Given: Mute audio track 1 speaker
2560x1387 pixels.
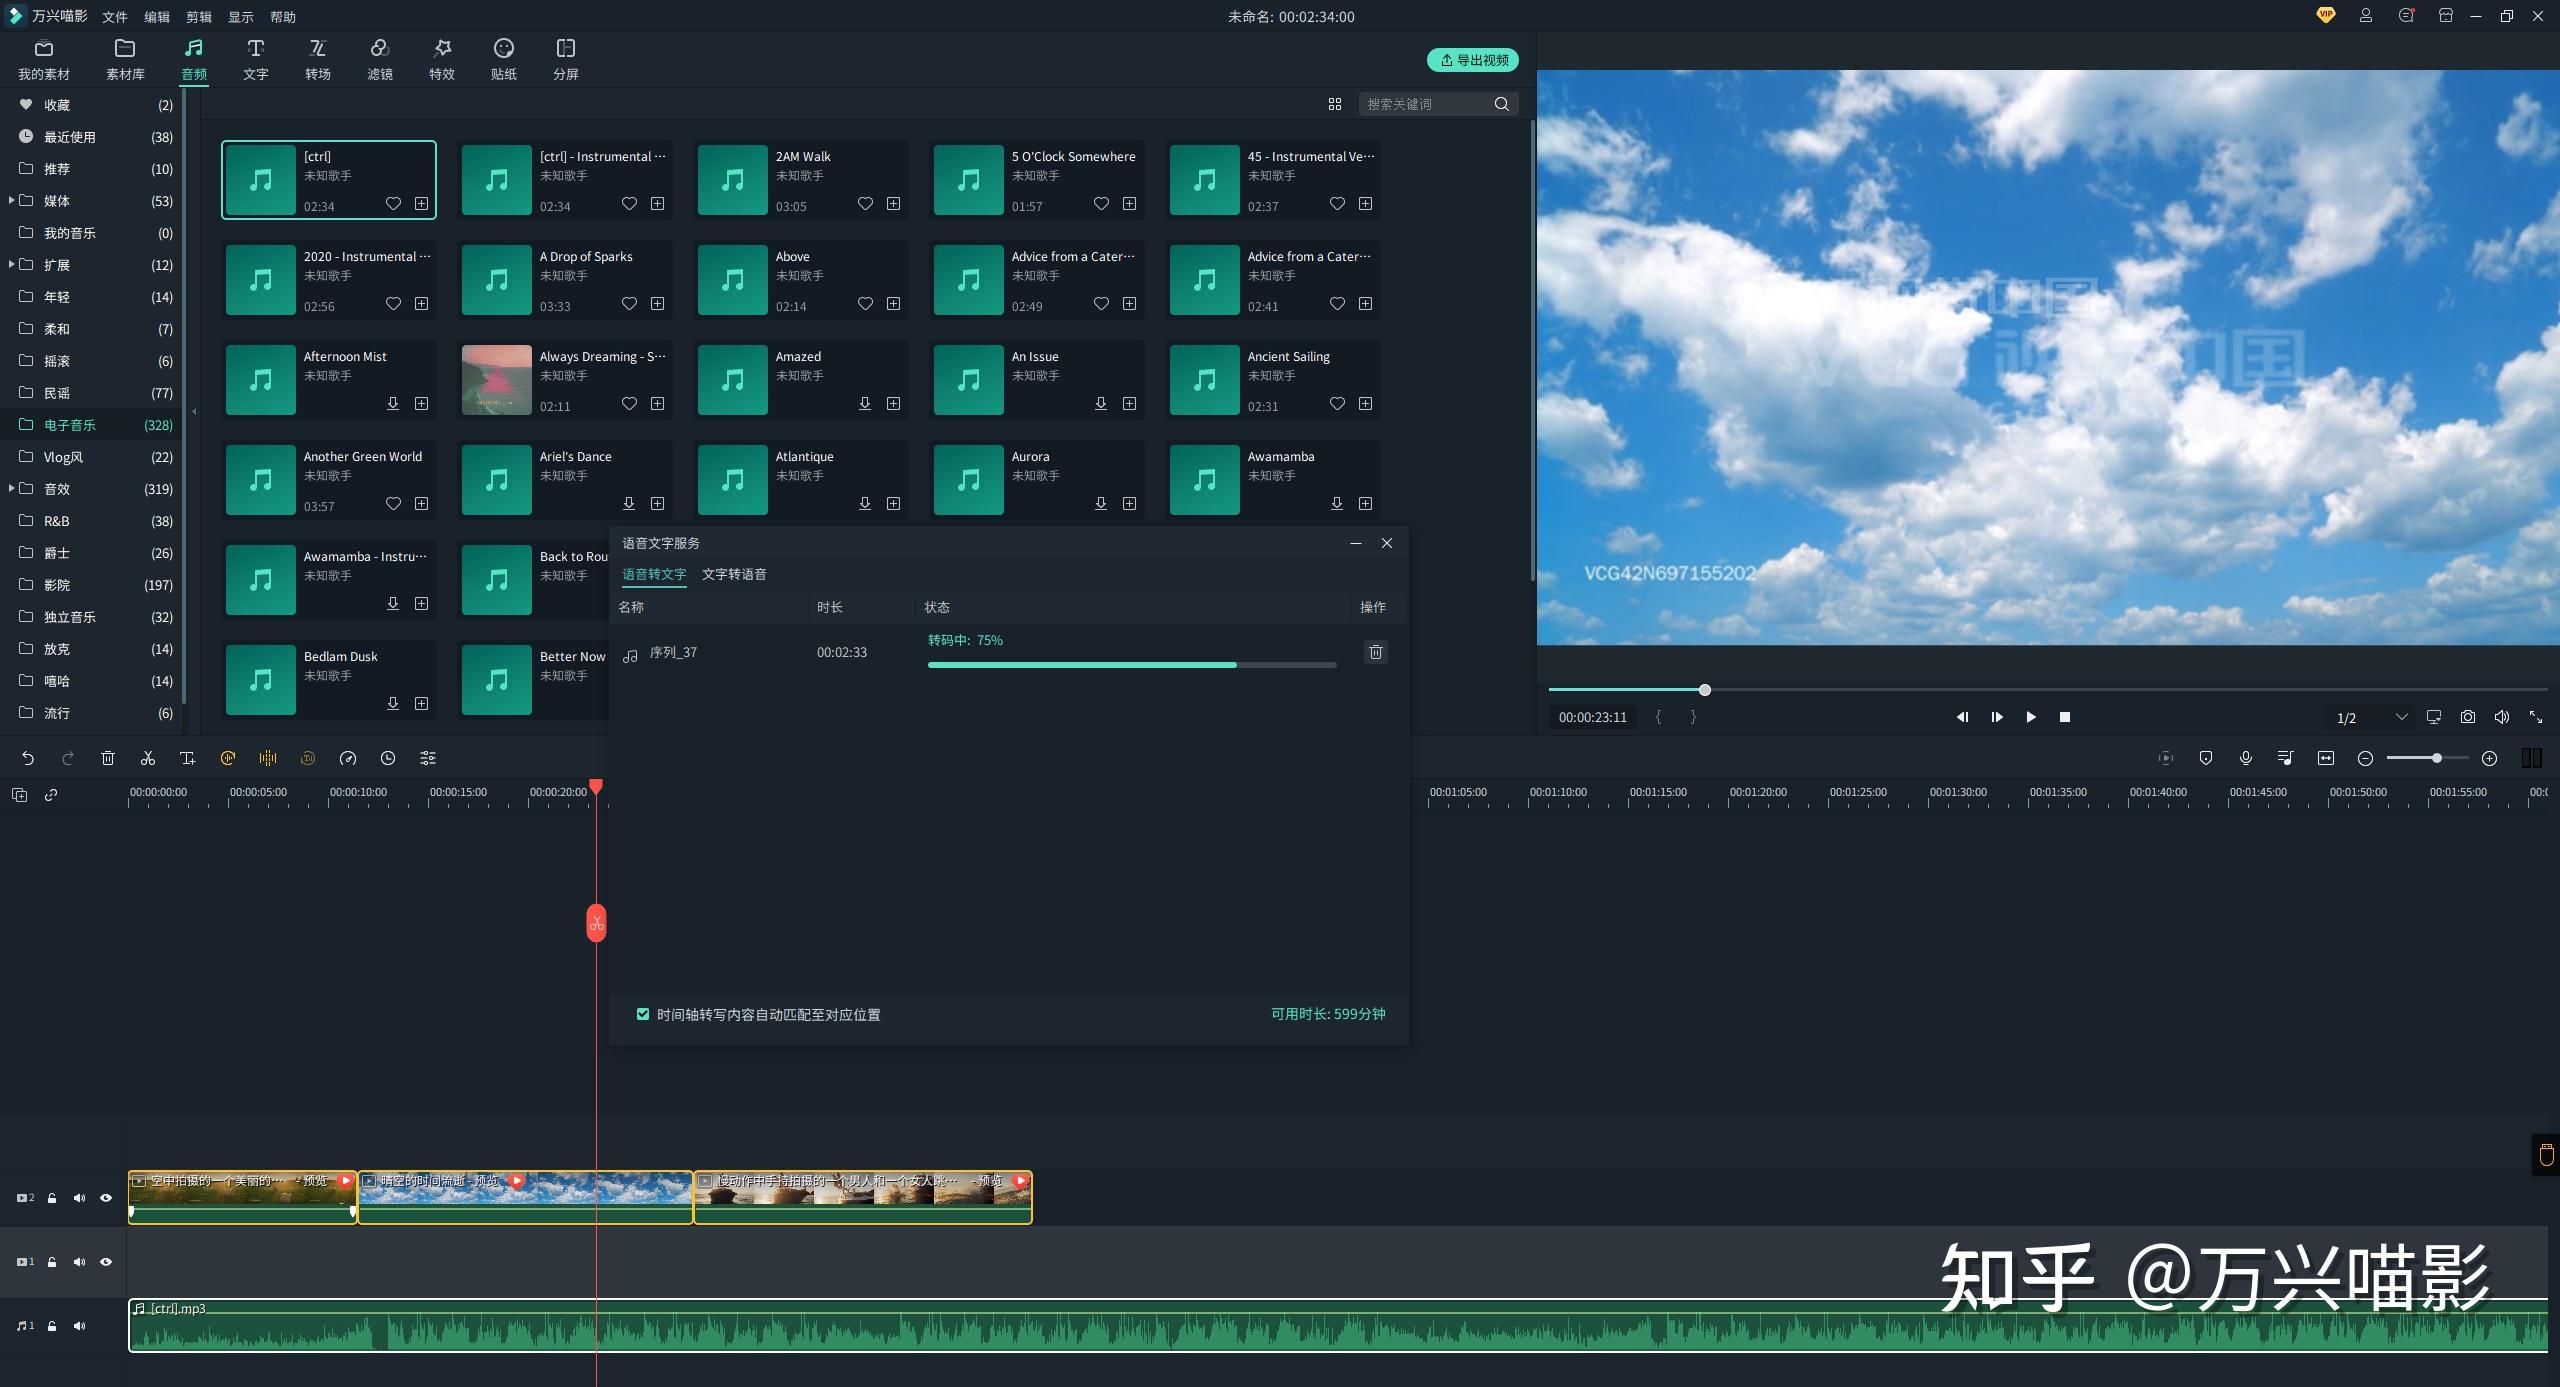Looking at the screenshot, I should click(79, 1326).
